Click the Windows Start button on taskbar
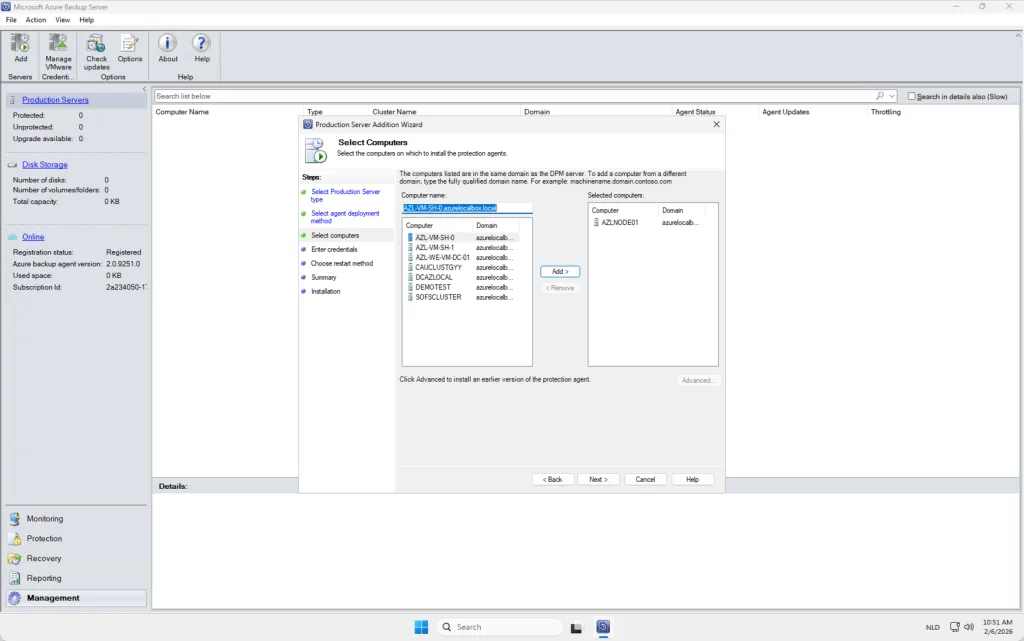The width and height of the screenshot is (1024, 641). 421,627
